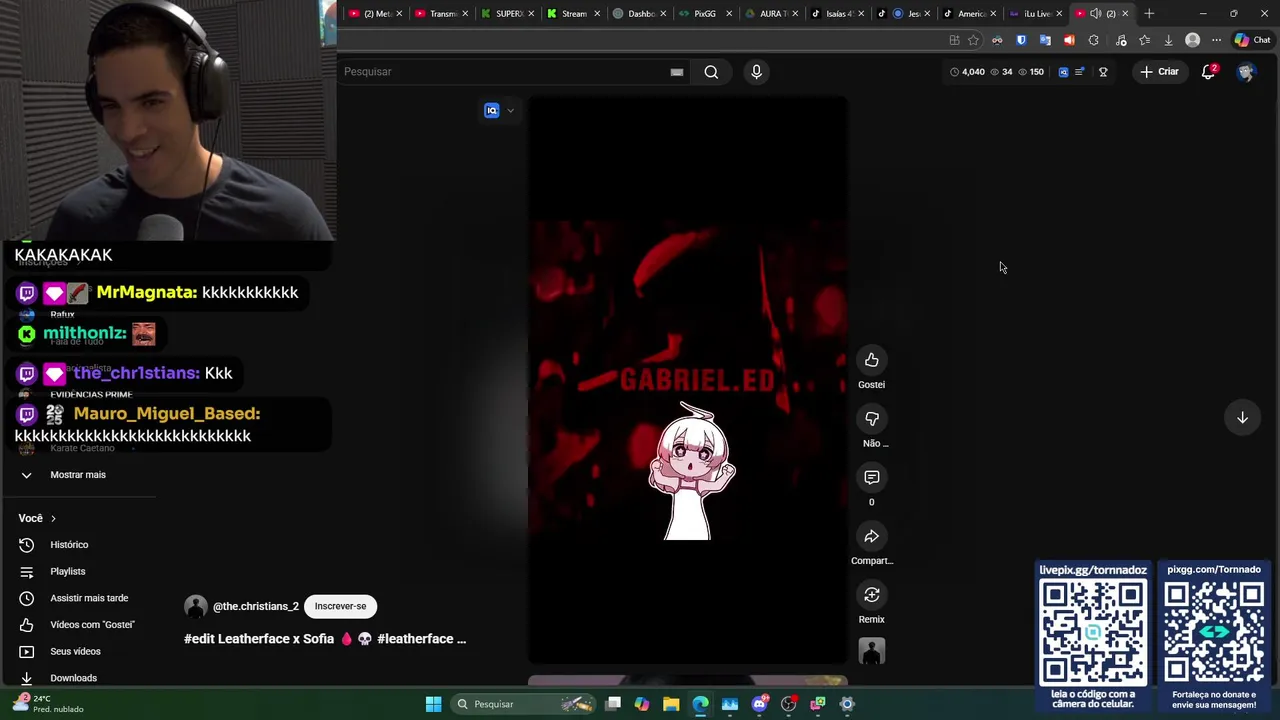Open YouTube notifications bell
This screenshot has height=720, width=1280.
pos(1208,72)
